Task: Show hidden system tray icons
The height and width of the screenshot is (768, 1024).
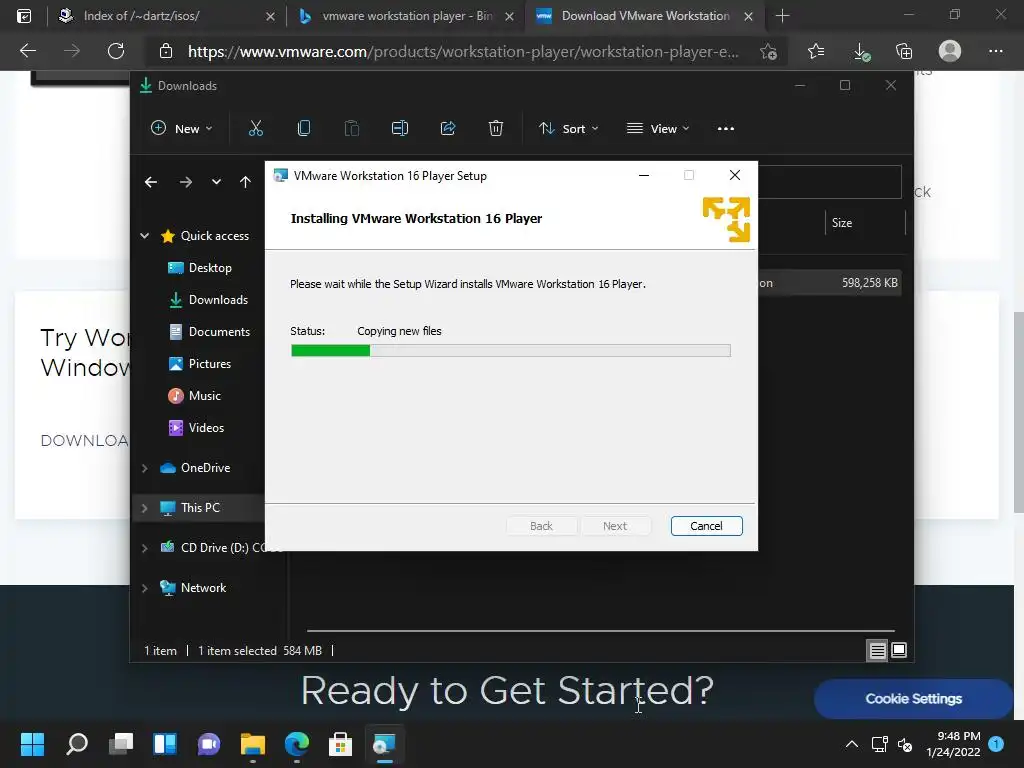Action: click(x=852, y=744)
